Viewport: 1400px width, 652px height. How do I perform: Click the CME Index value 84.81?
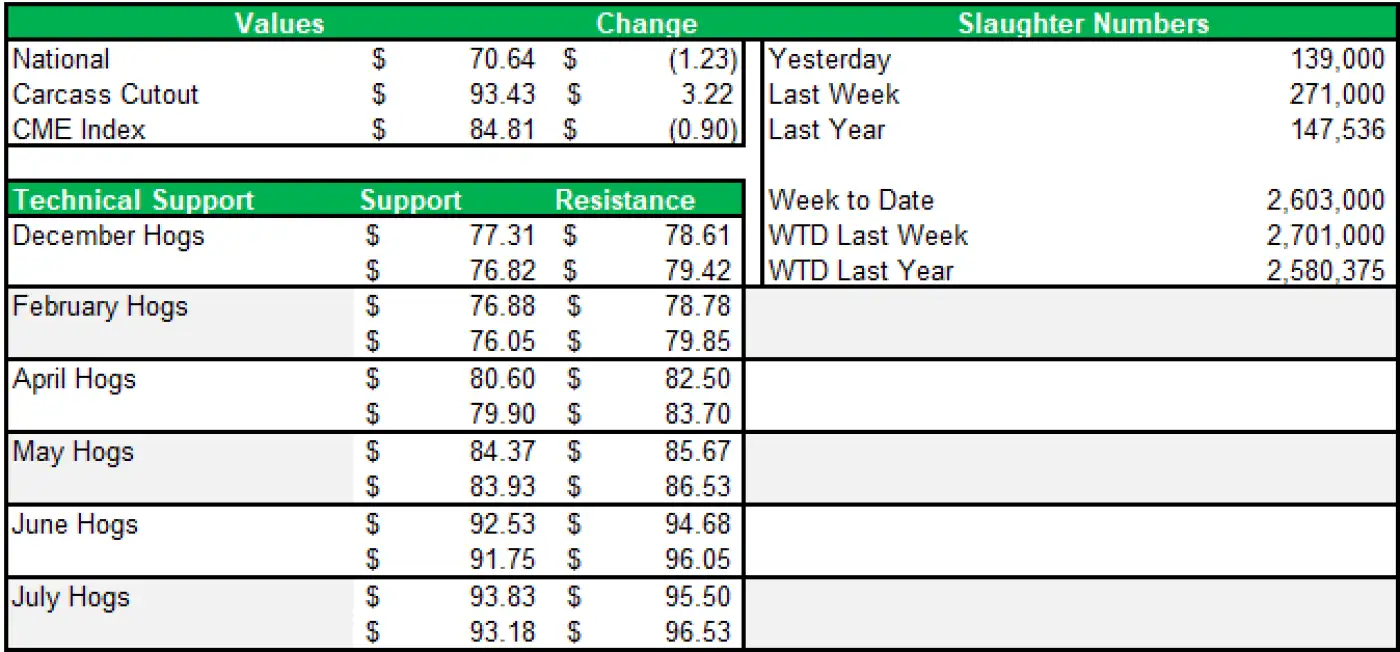pos(502,130)
